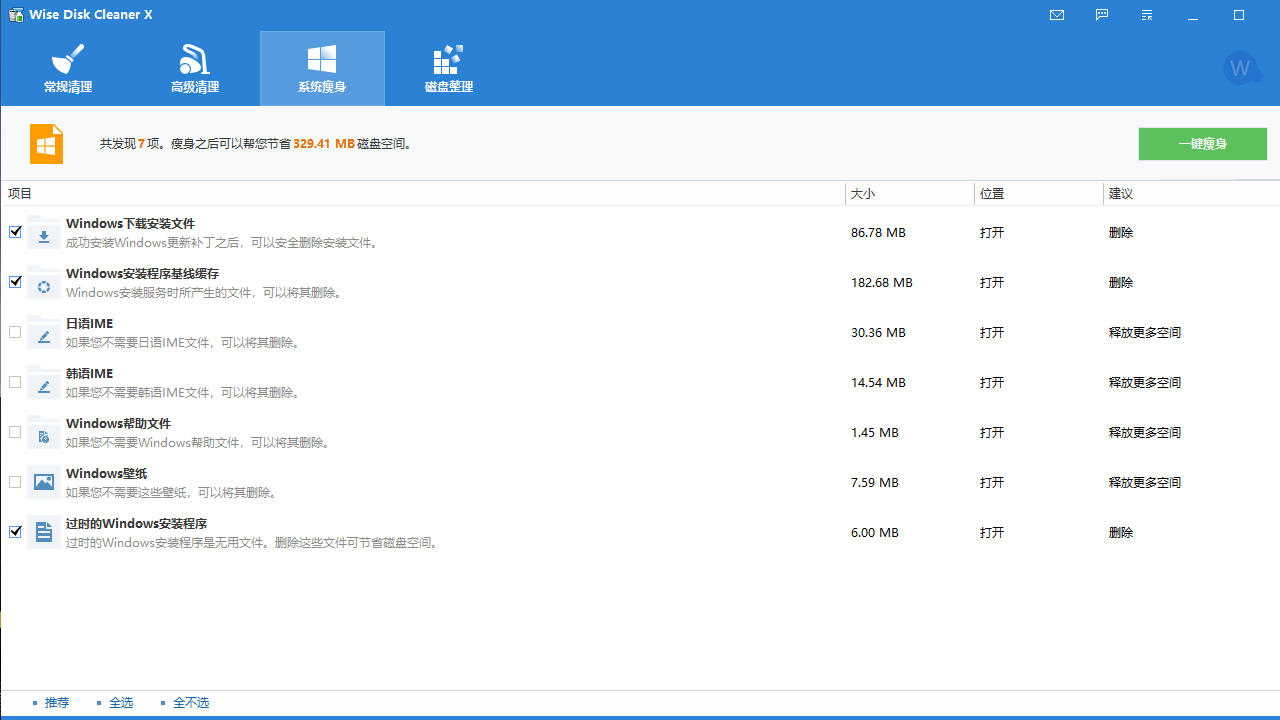1280x720 pixels.
Task: Switch to the 磁盘整理 tab
Action: click(x=448, y=67)
